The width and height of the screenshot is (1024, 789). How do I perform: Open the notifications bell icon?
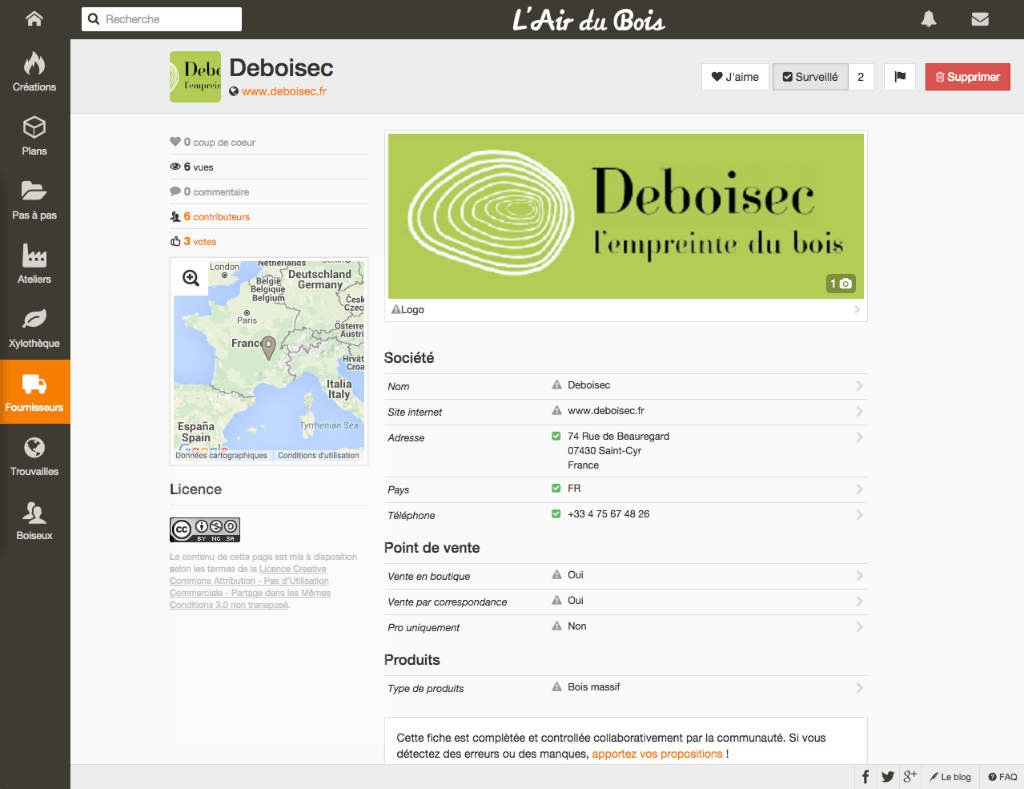point(929,19)
